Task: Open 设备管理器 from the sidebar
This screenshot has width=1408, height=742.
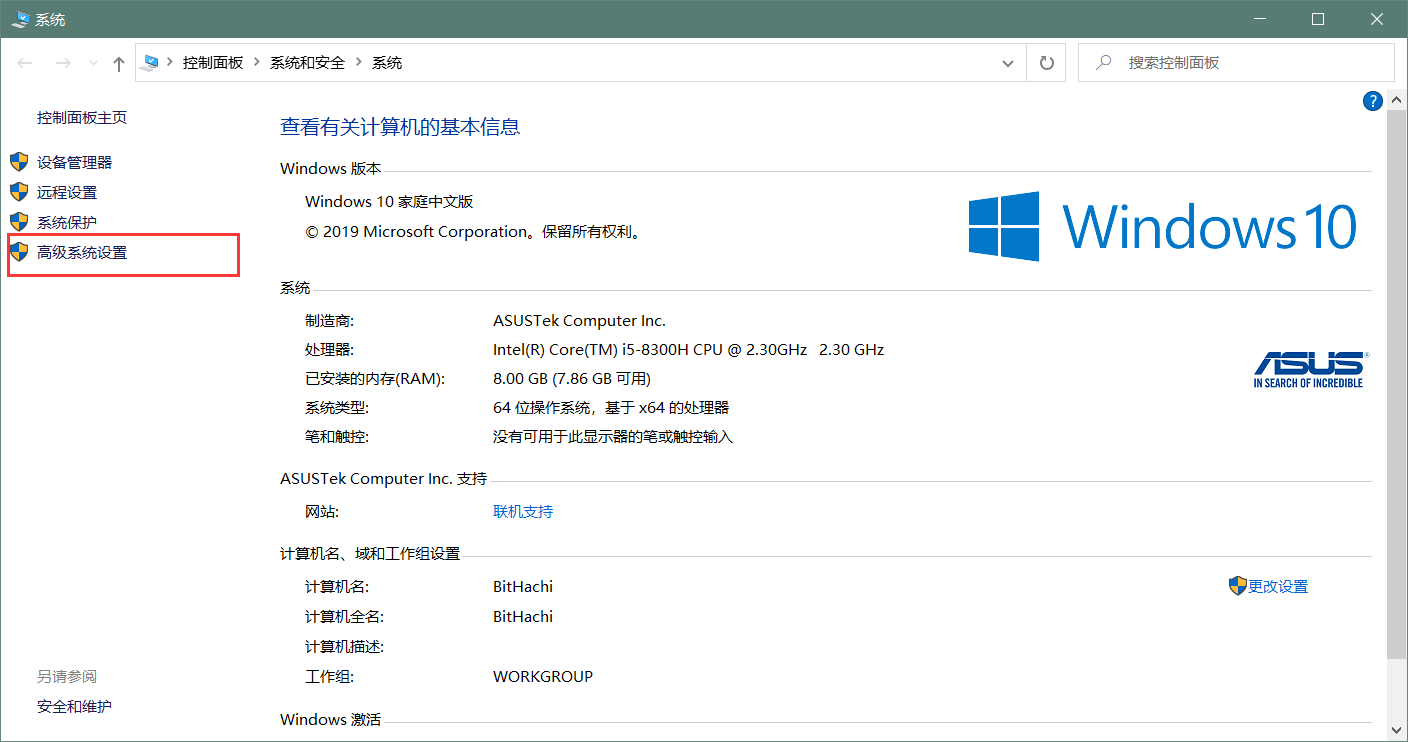Action: (74, 162)
